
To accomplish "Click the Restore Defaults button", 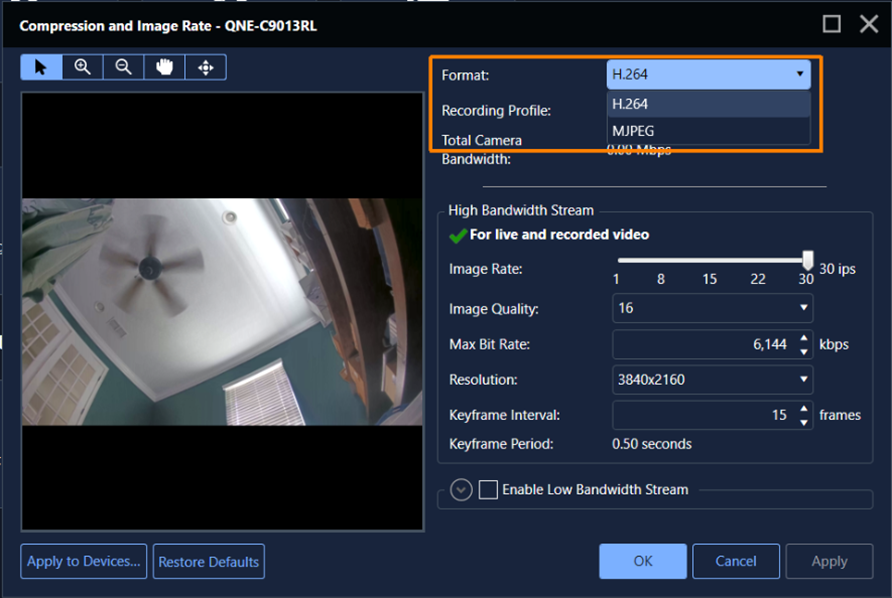I will tap(209, 562).
